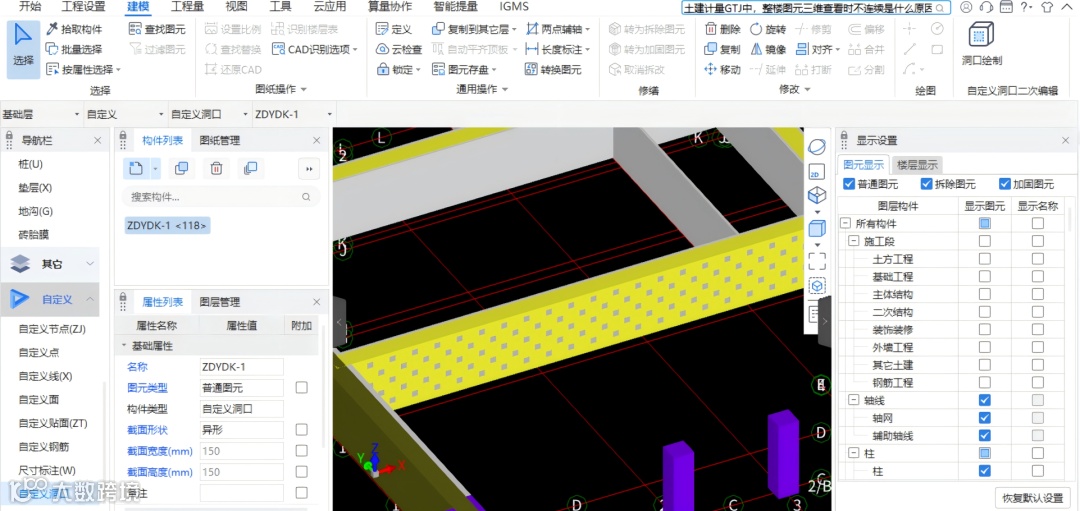1080x511 pixels.
Task: Expand 其它 section in 导航栏
Action: [x=90, y=263]
